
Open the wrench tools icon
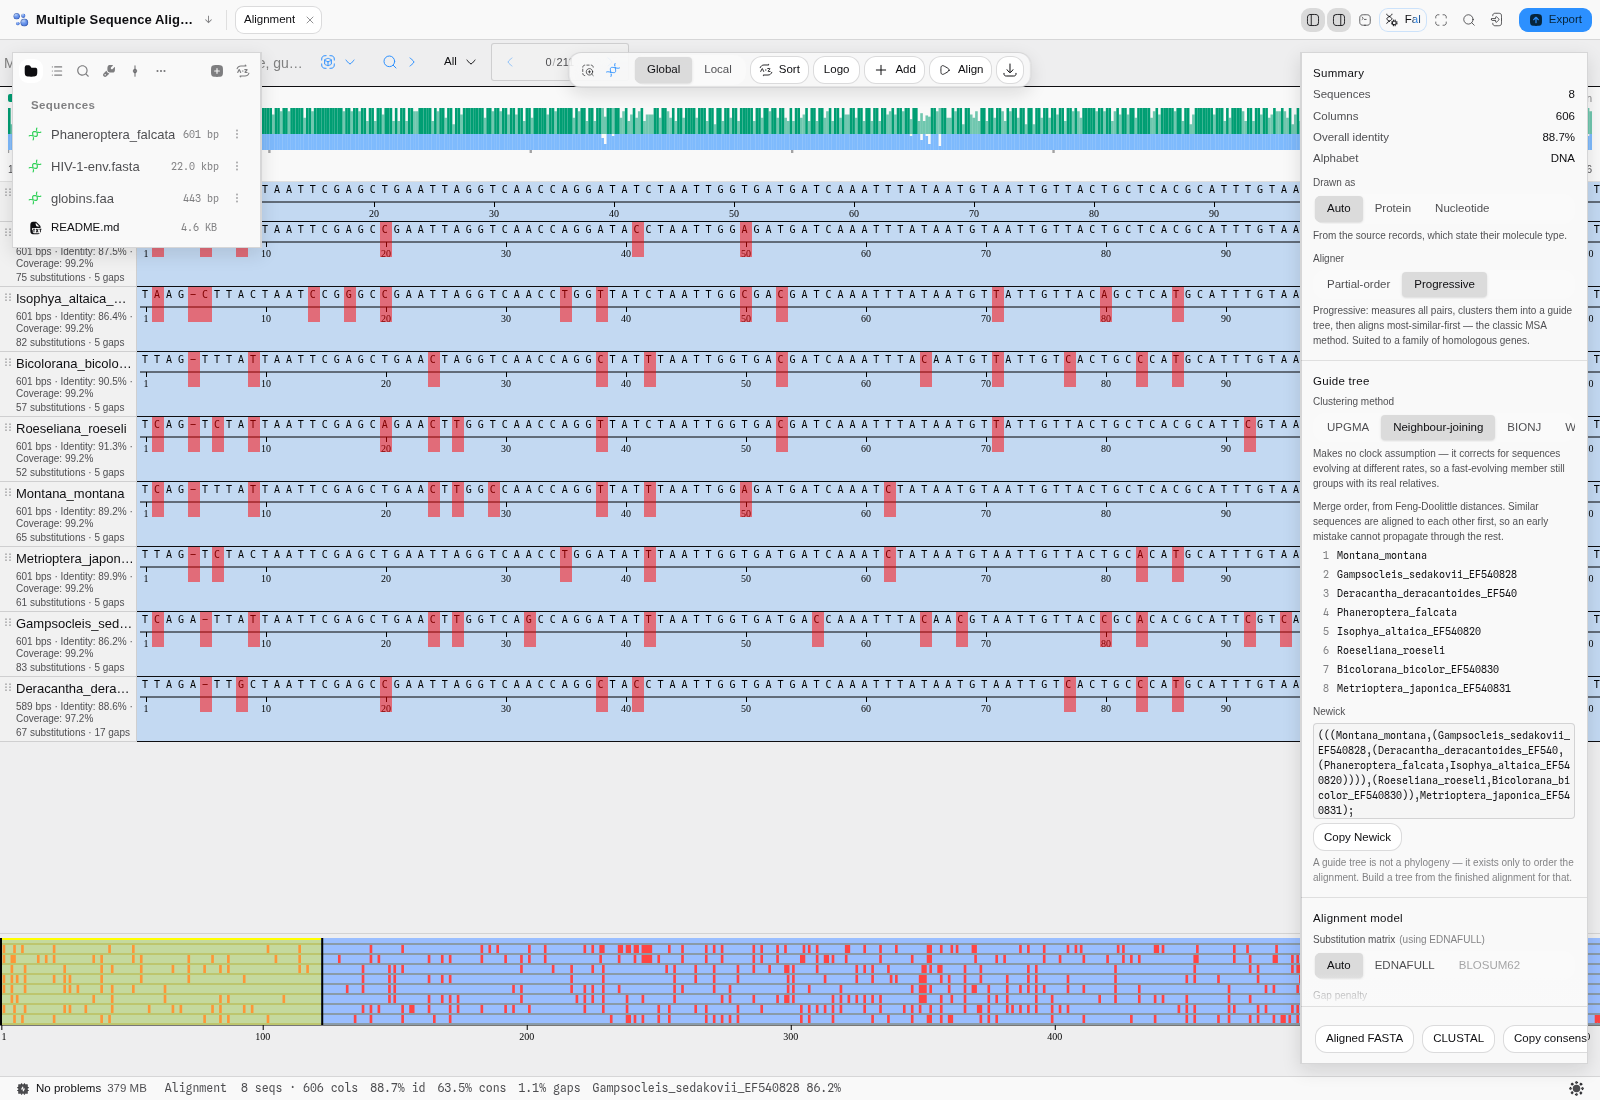click(109, 71)
